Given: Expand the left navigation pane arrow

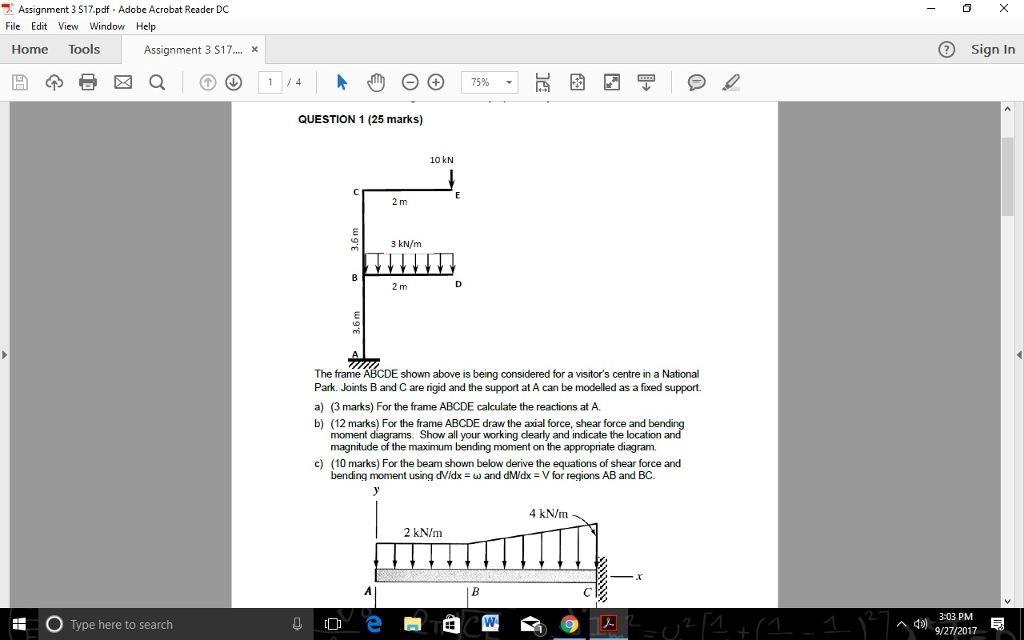Looking at the screenshot, I should coord(6,352).
